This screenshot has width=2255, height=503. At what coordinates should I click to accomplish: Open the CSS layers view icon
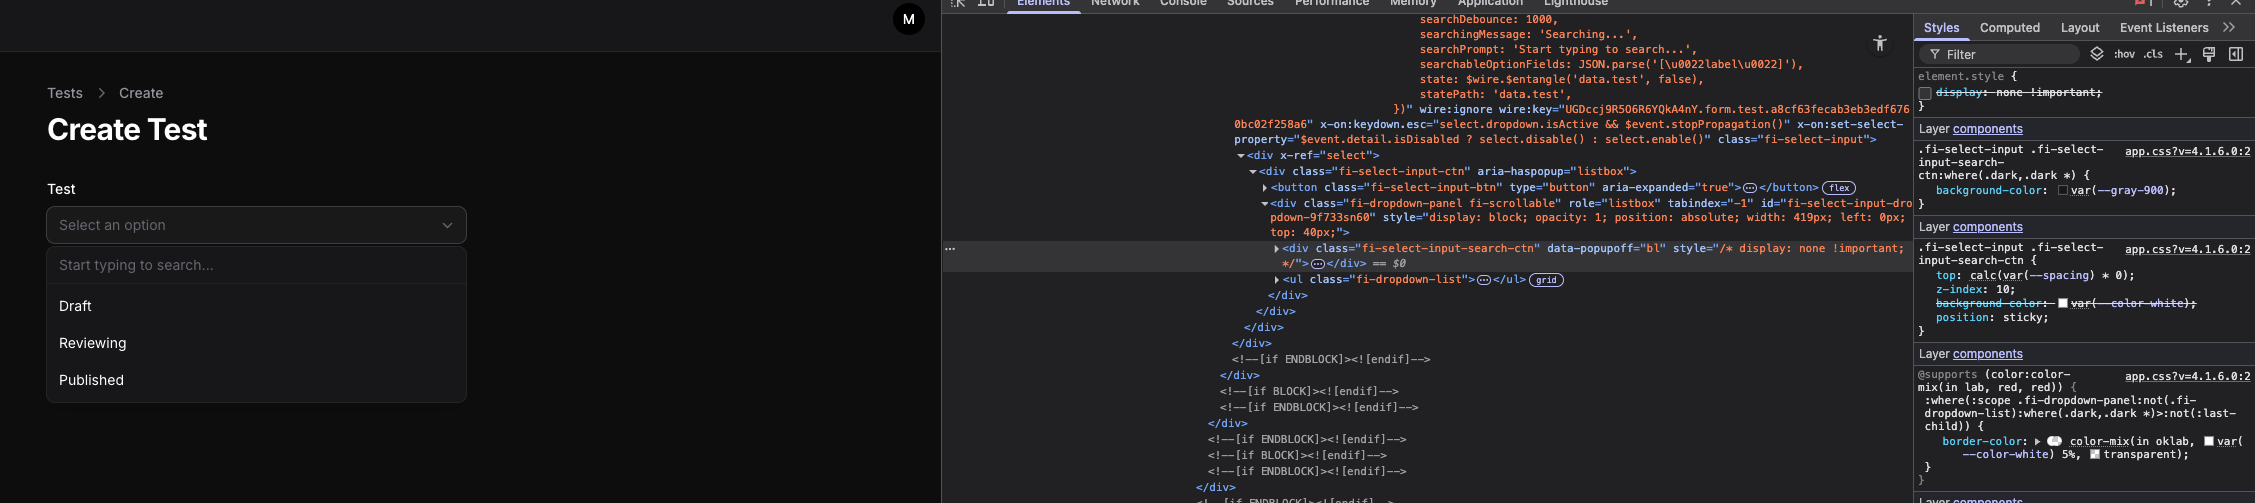(x=2097, y=54)
